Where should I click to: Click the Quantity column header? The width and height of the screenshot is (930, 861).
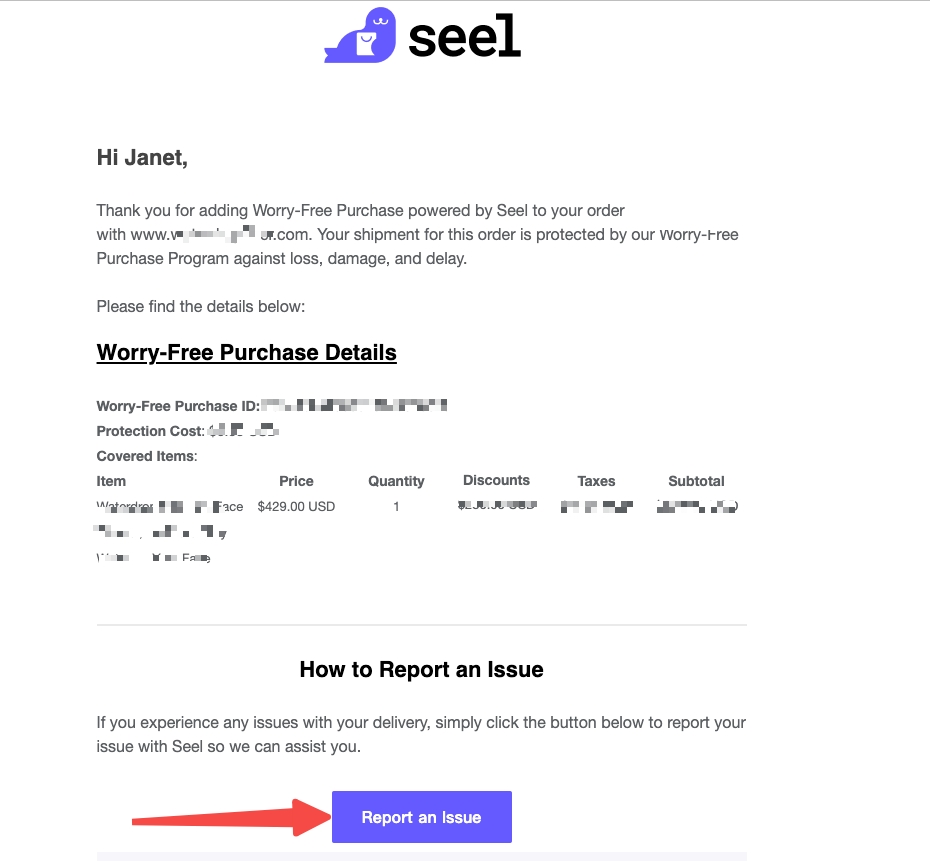(x=396, y=481)
